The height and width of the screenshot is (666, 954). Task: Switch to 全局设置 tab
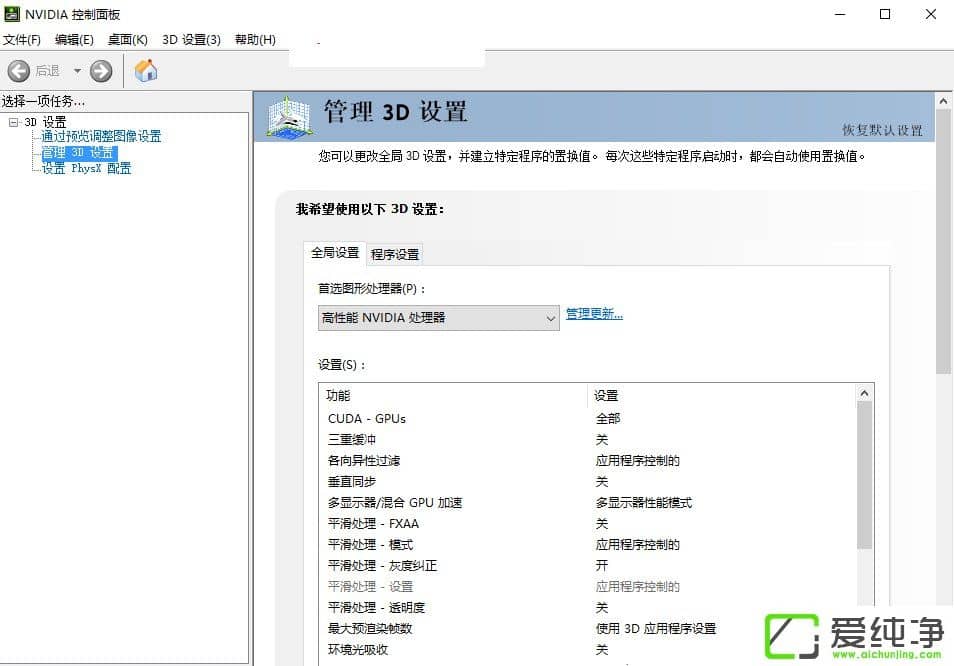(335, 253)
